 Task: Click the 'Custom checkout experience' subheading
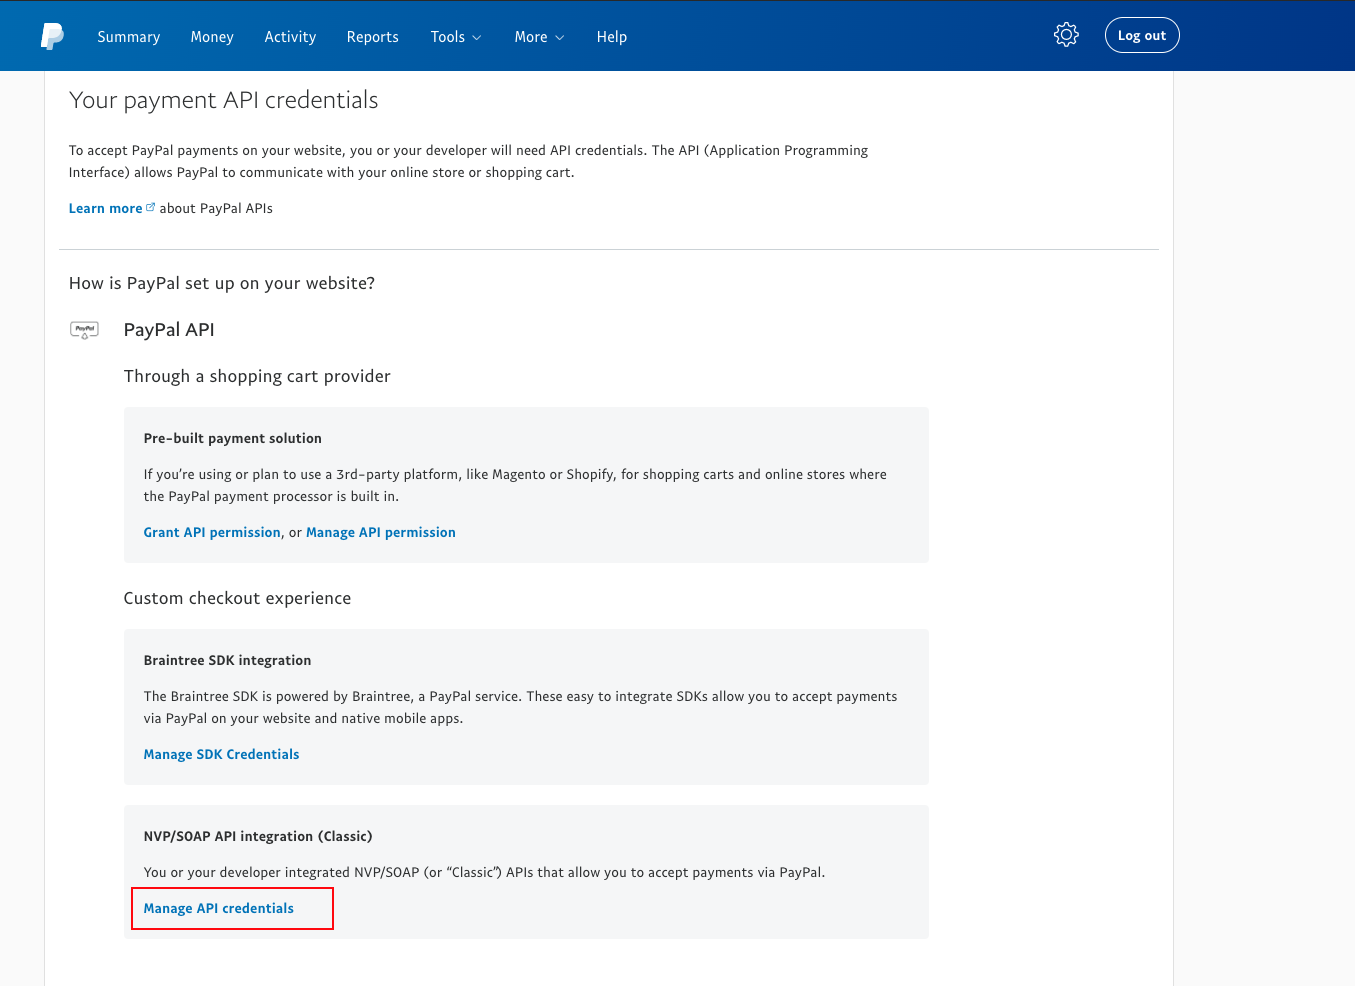point(237,598)
